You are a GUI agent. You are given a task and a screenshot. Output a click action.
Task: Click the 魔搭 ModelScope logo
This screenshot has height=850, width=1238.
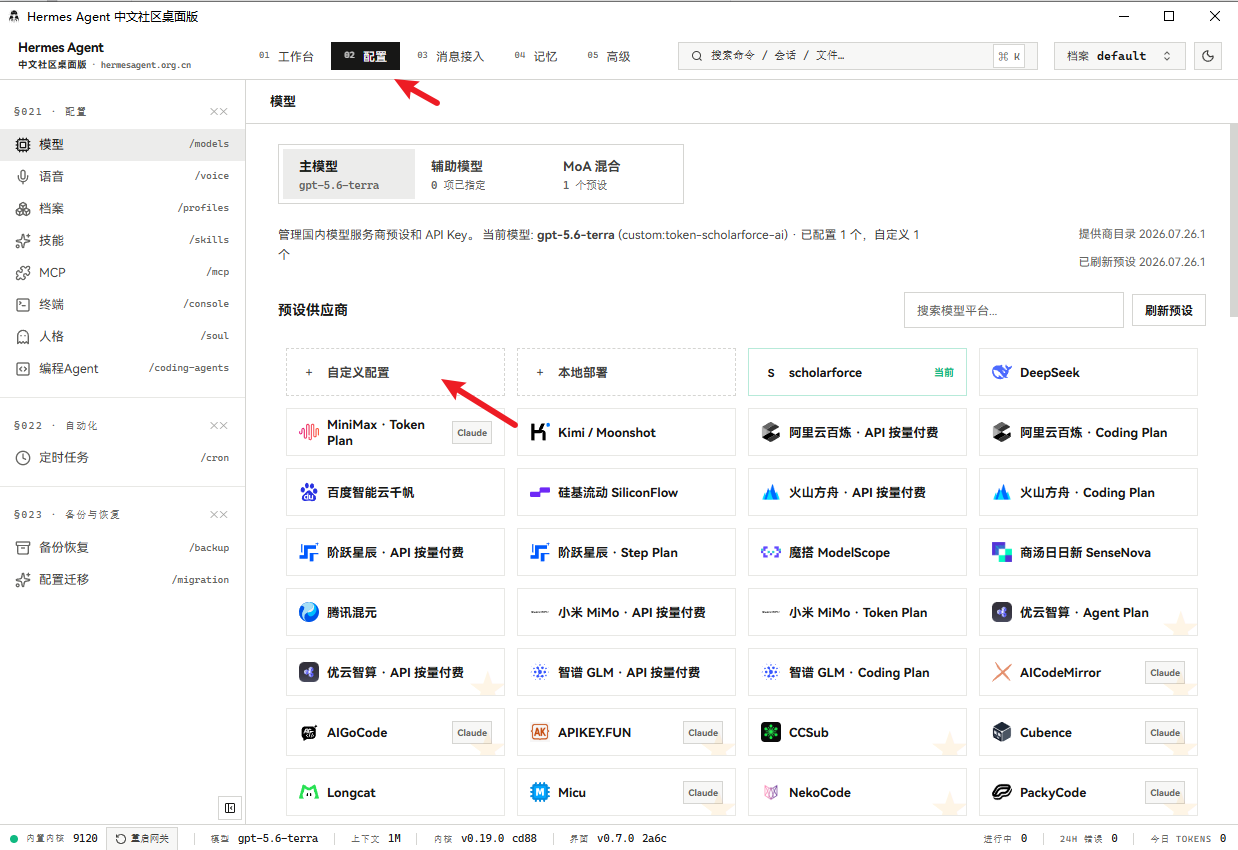[x=771, y=552]
